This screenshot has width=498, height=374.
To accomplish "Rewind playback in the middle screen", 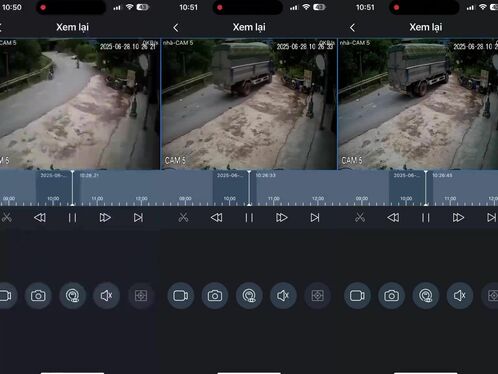I will pyautogui.click(x=217, y=218).
